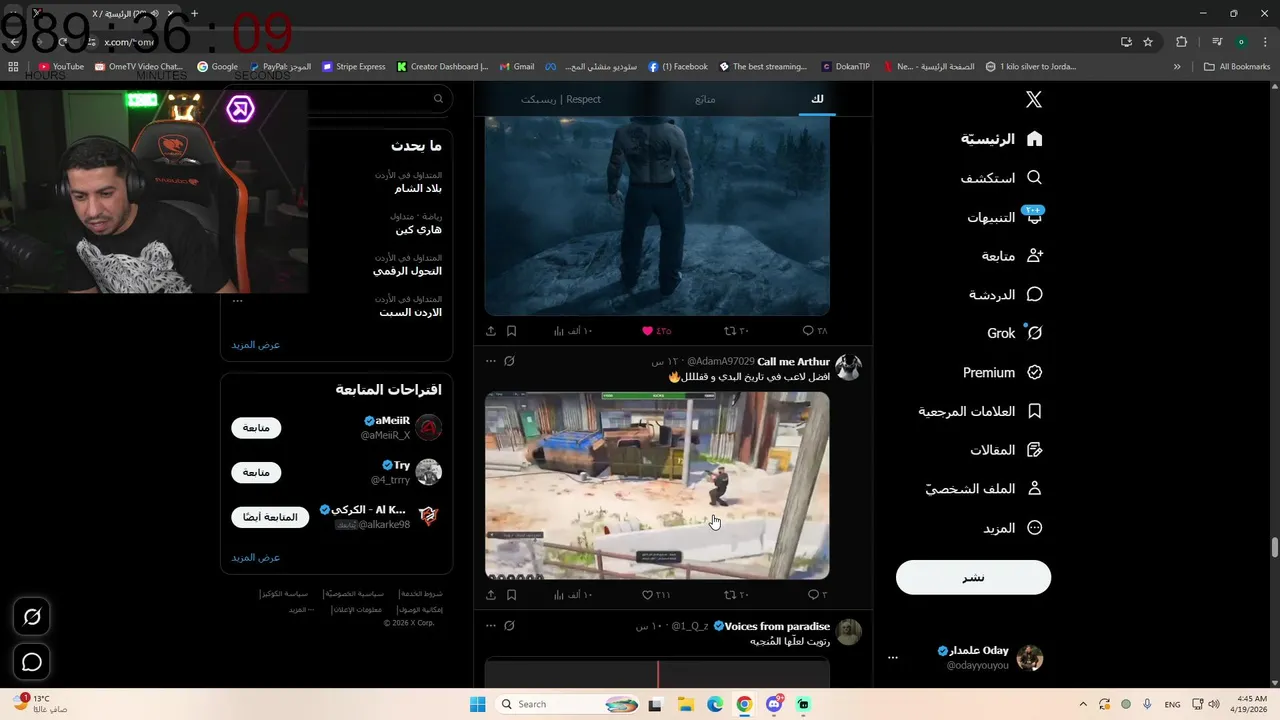
Task: Bookmark the top game-image post
Action: tap(511, 331)
